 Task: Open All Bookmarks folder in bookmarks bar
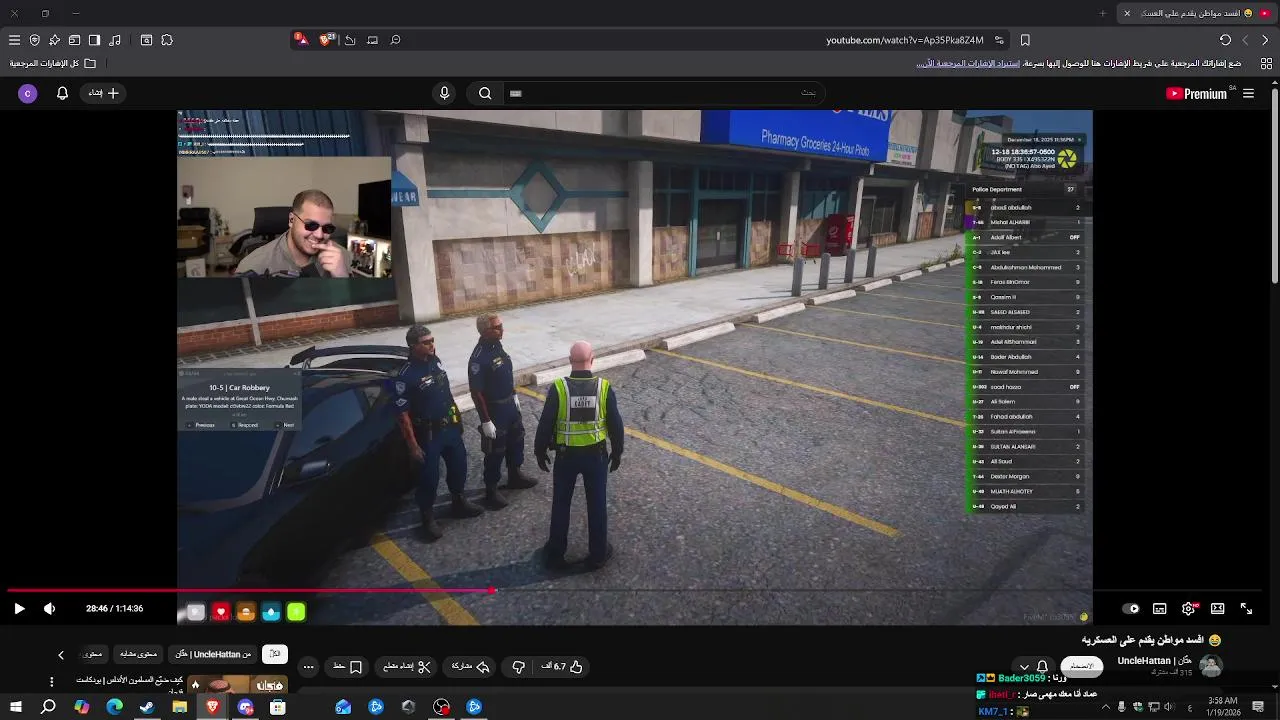tap(52, 63)
